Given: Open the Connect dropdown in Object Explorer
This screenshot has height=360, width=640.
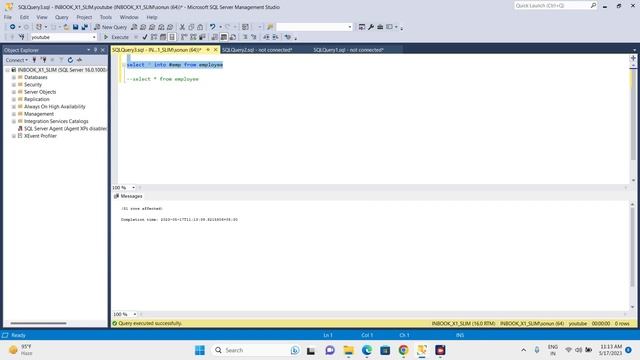Looking at the screenshot, I should [x=17, y=60].
